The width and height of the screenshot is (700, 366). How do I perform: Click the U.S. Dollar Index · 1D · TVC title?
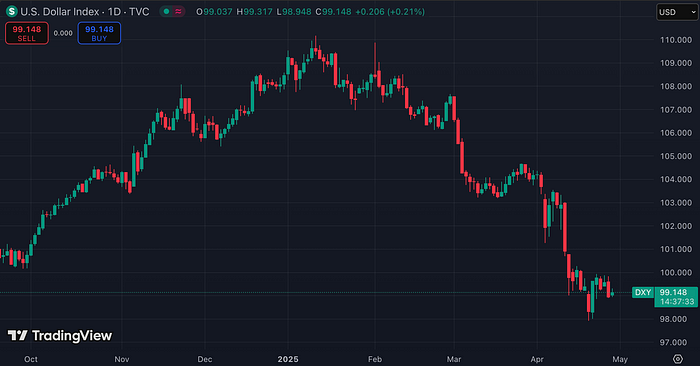coord(85,12)
